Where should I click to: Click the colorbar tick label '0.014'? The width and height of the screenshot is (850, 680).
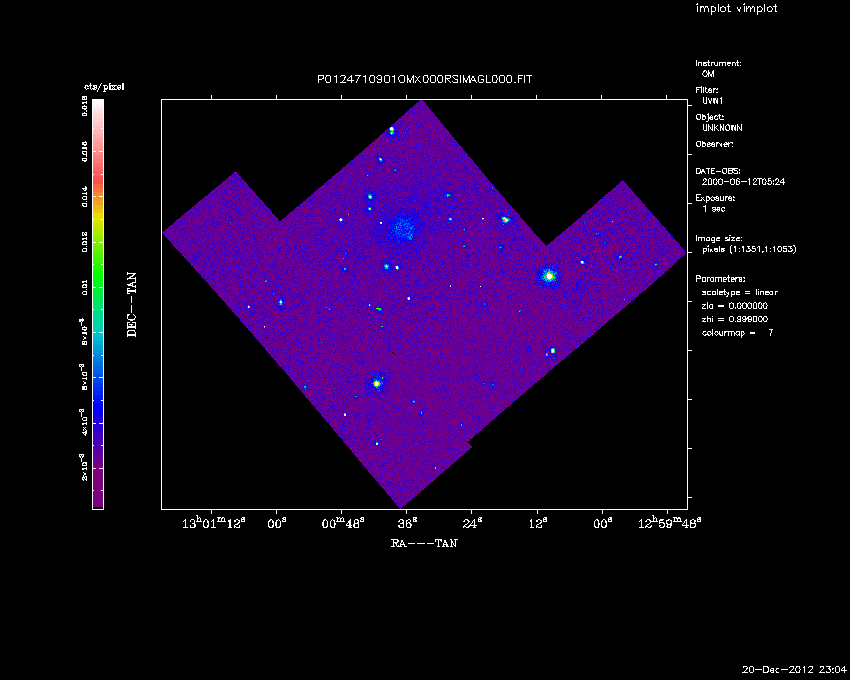(x=85, y=196)
